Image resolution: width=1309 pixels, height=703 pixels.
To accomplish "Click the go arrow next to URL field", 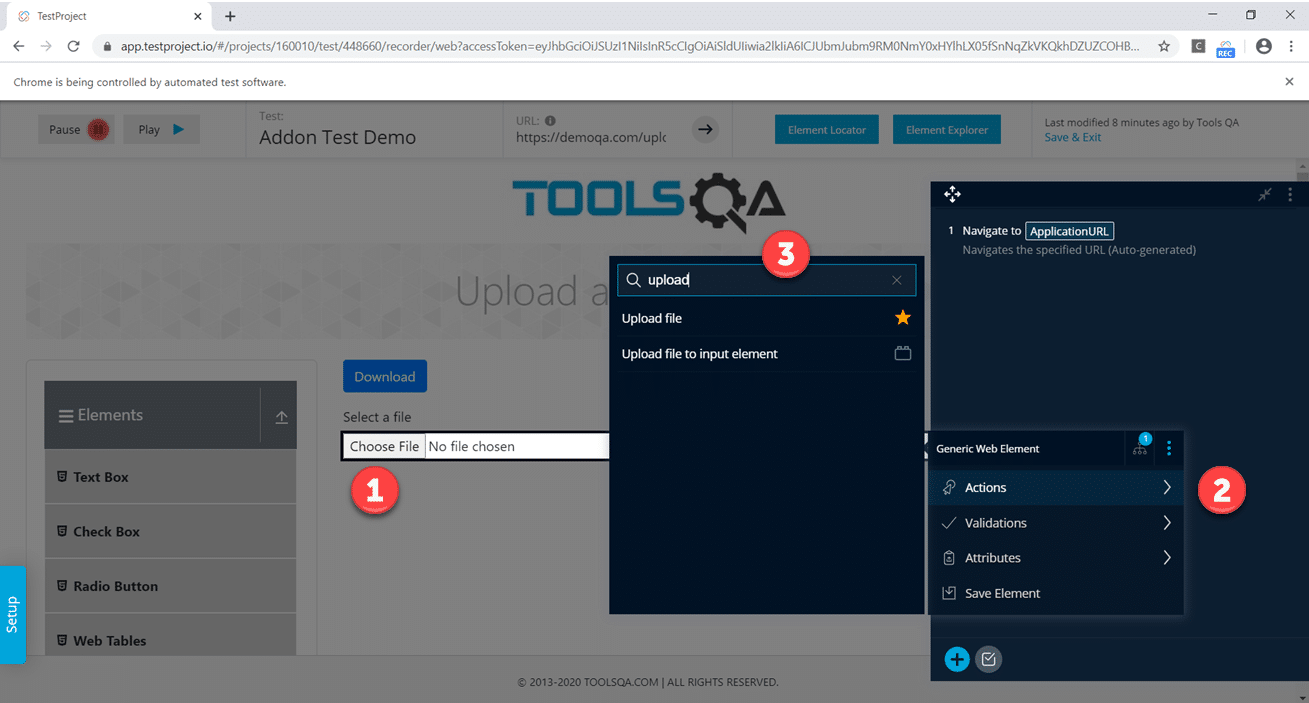I will [706, 129].
